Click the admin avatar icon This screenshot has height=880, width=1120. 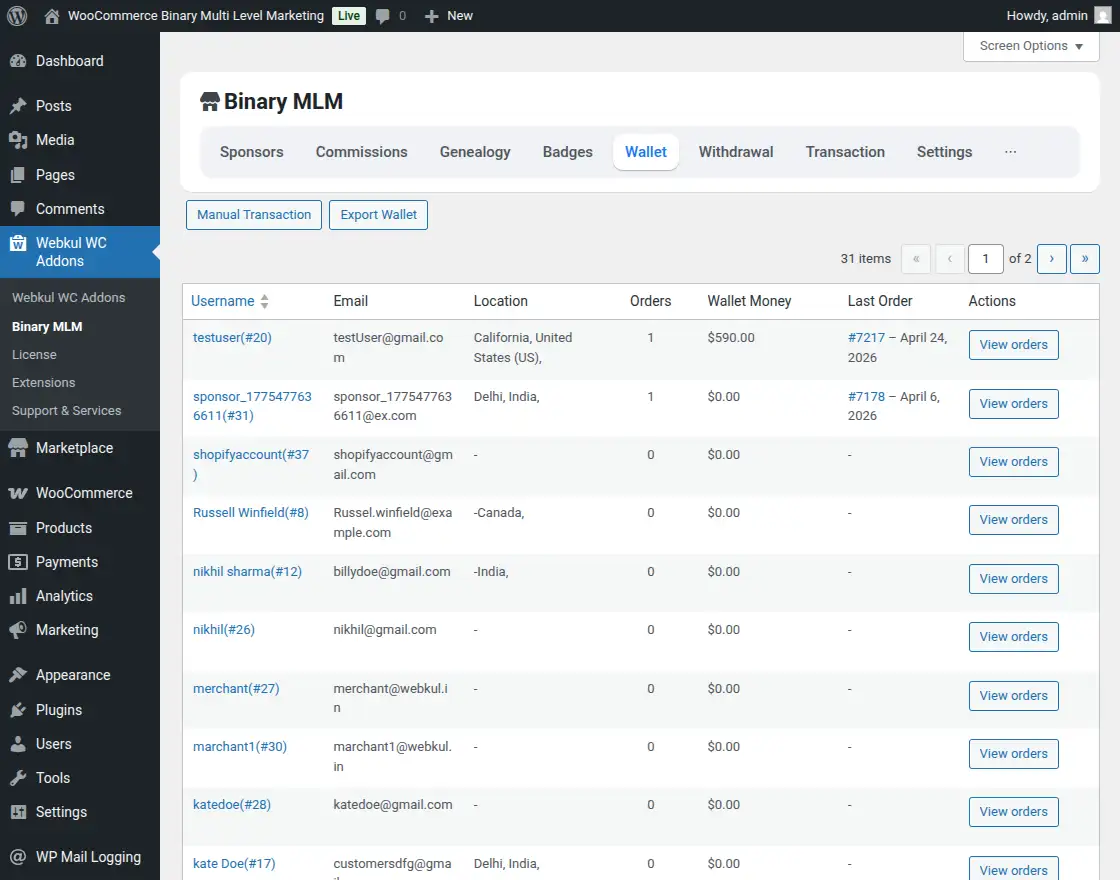[1103, 16]
